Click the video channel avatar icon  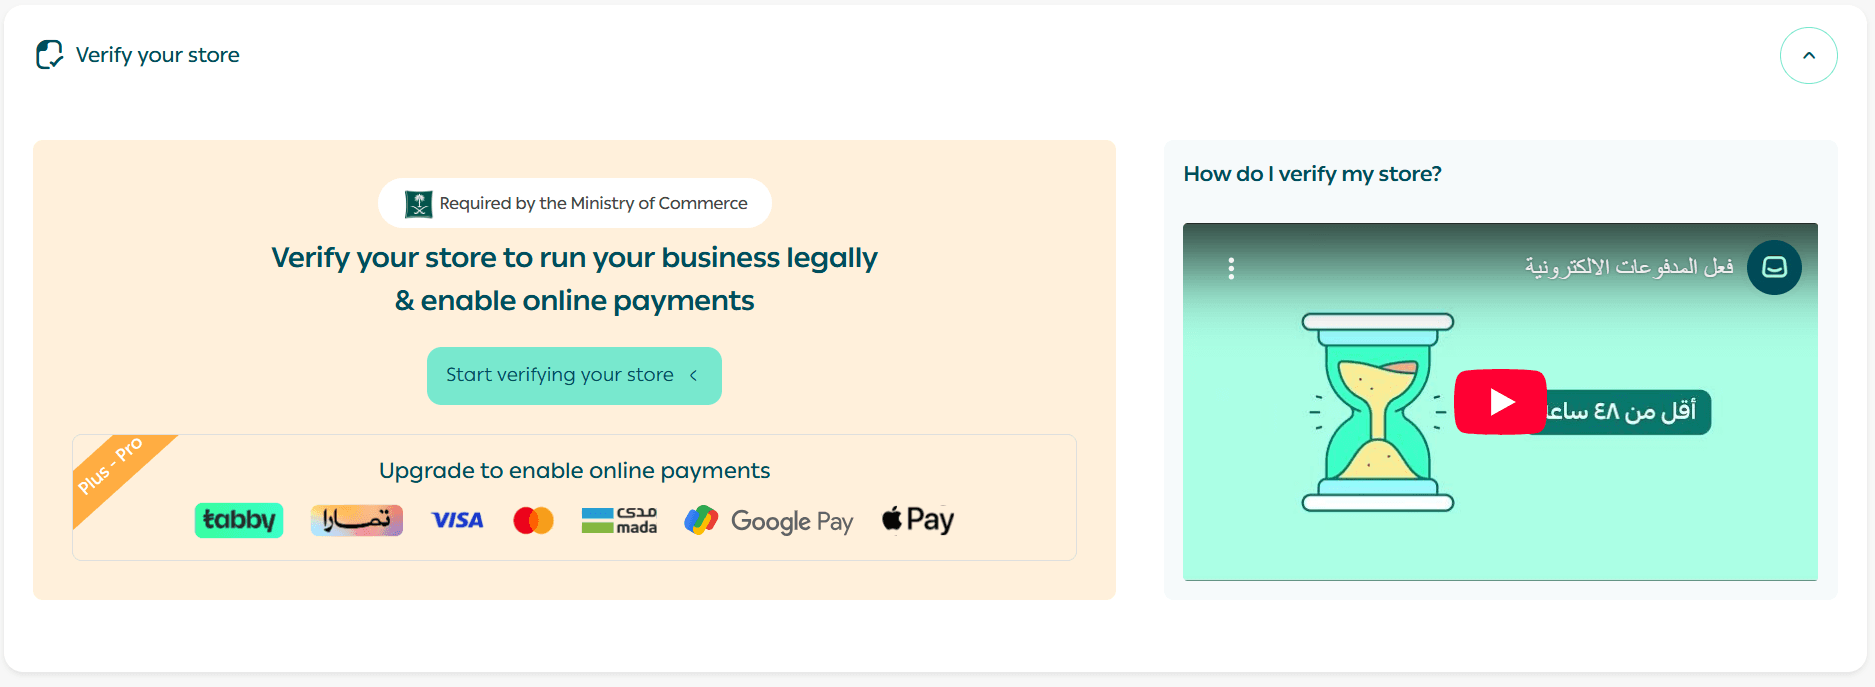coord(1774,268)
